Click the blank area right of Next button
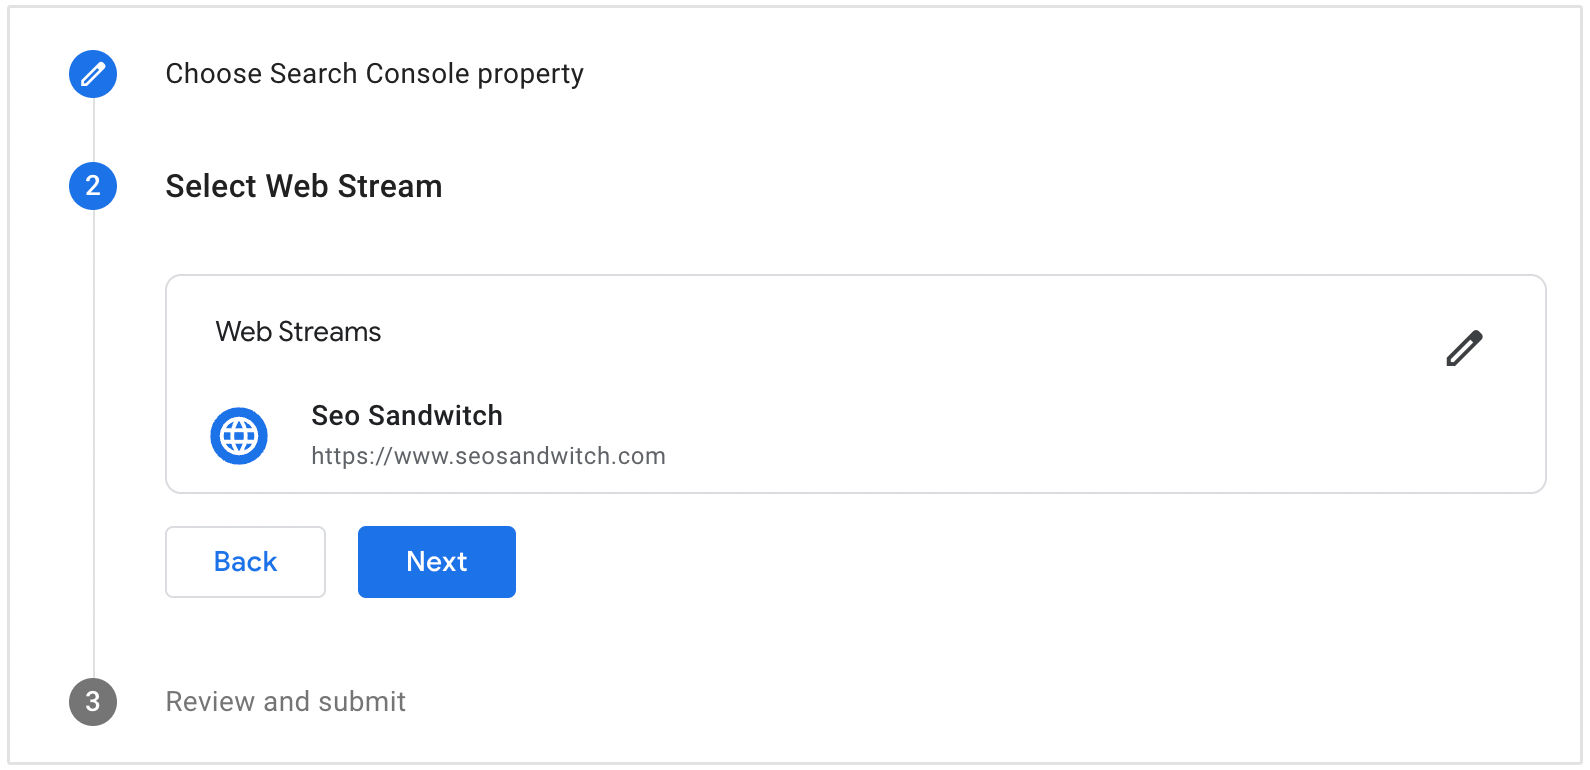This screenshot has height=770, width=1590. (900, 562)
